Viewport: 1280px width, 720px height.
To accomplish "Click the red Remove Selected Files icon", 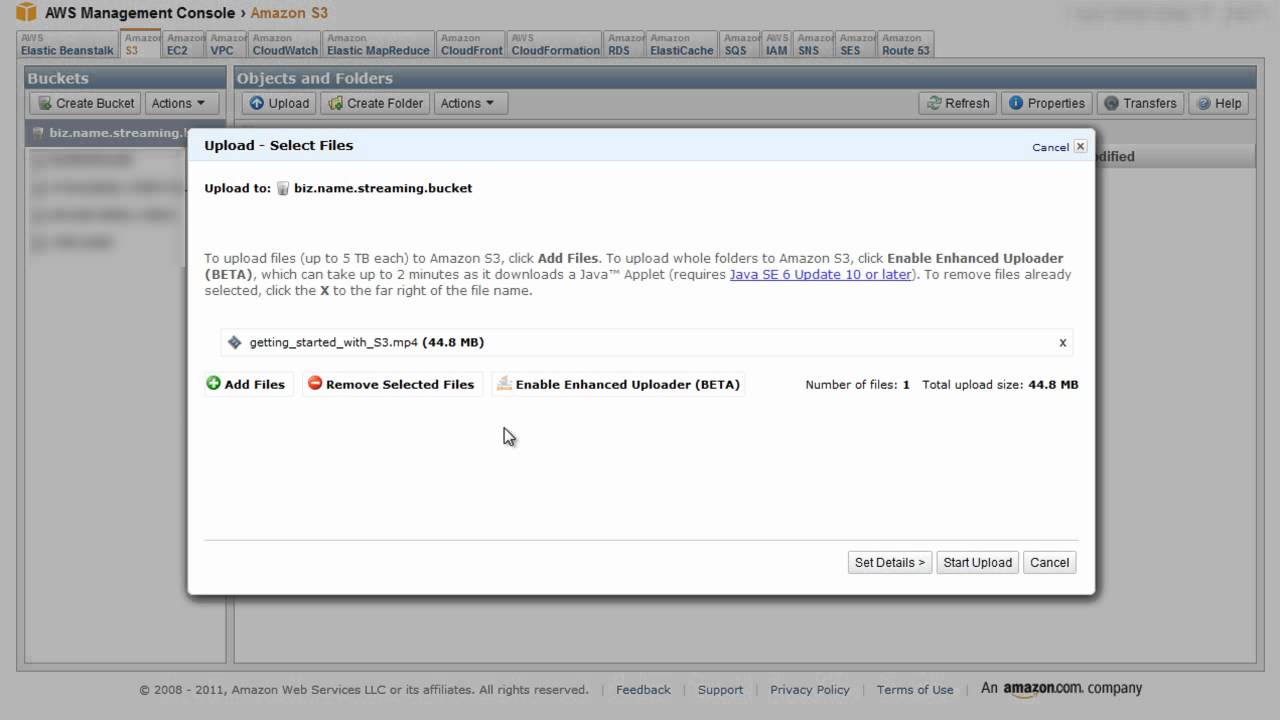I will 315,383.
